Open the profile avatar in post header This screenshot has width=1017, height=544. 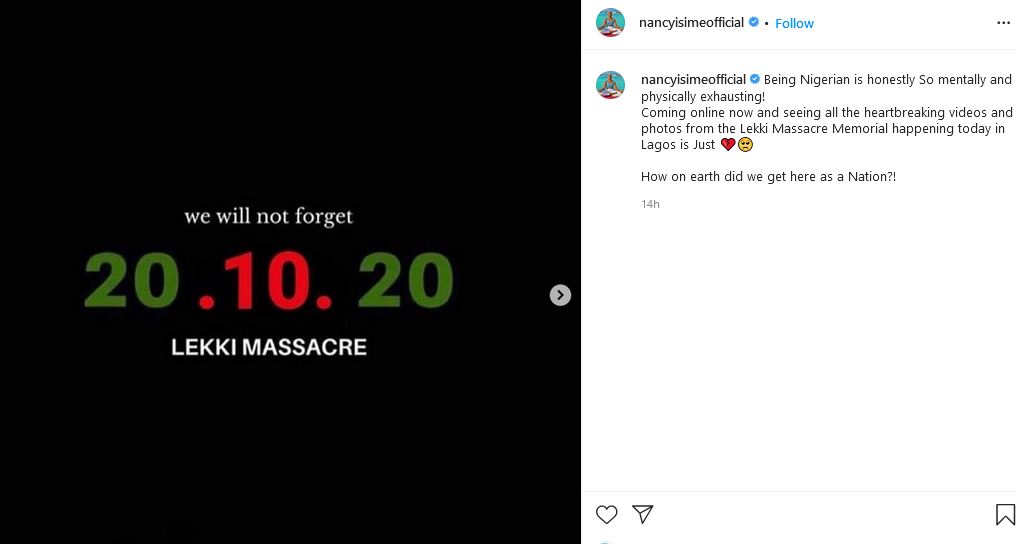[x=610, y=22]
